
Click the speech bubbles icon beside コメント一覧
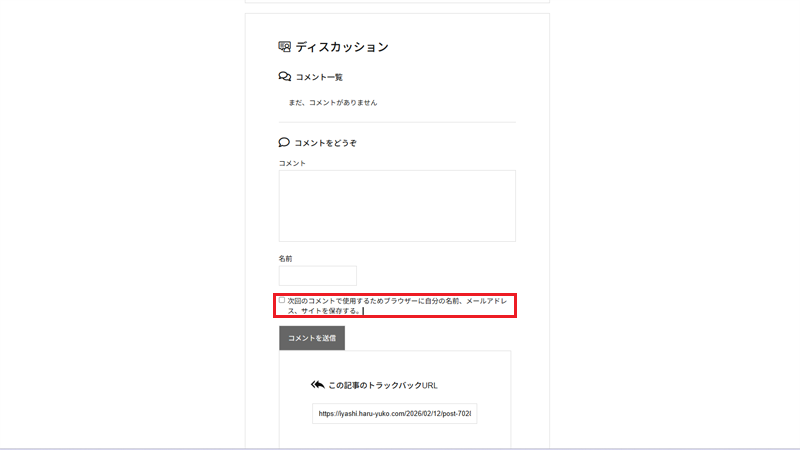pos(285,77)
